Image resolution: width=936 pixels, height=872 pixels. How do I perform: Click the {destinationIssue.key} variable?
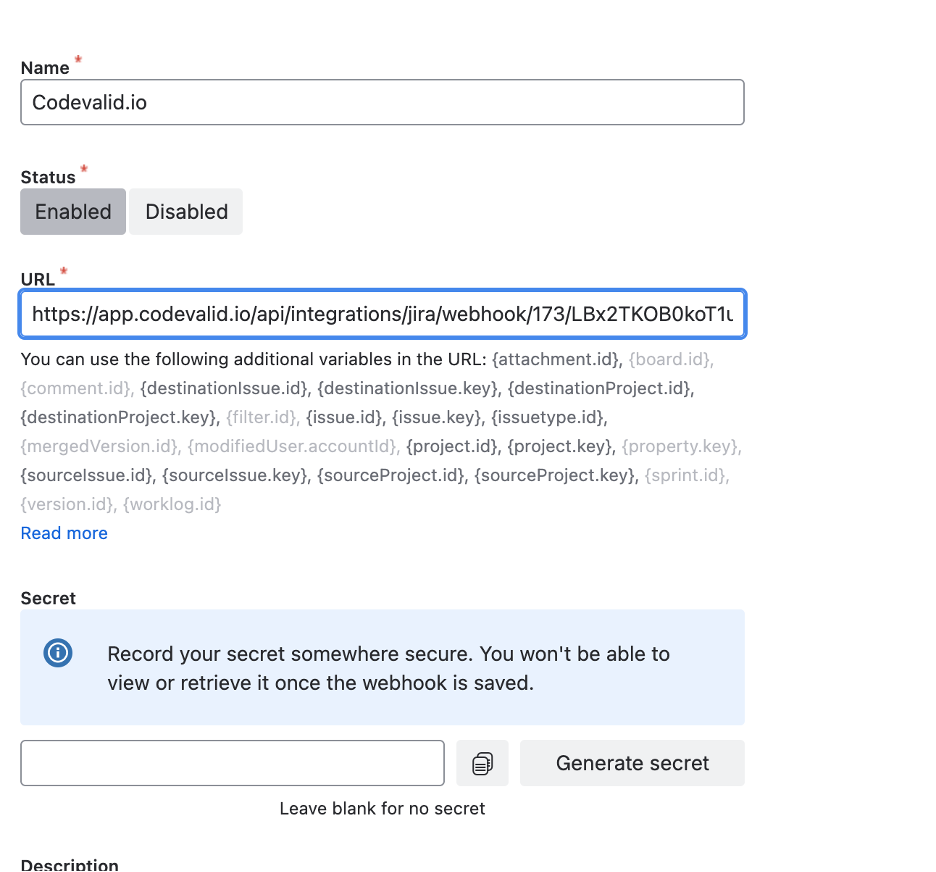pos(407,389)
